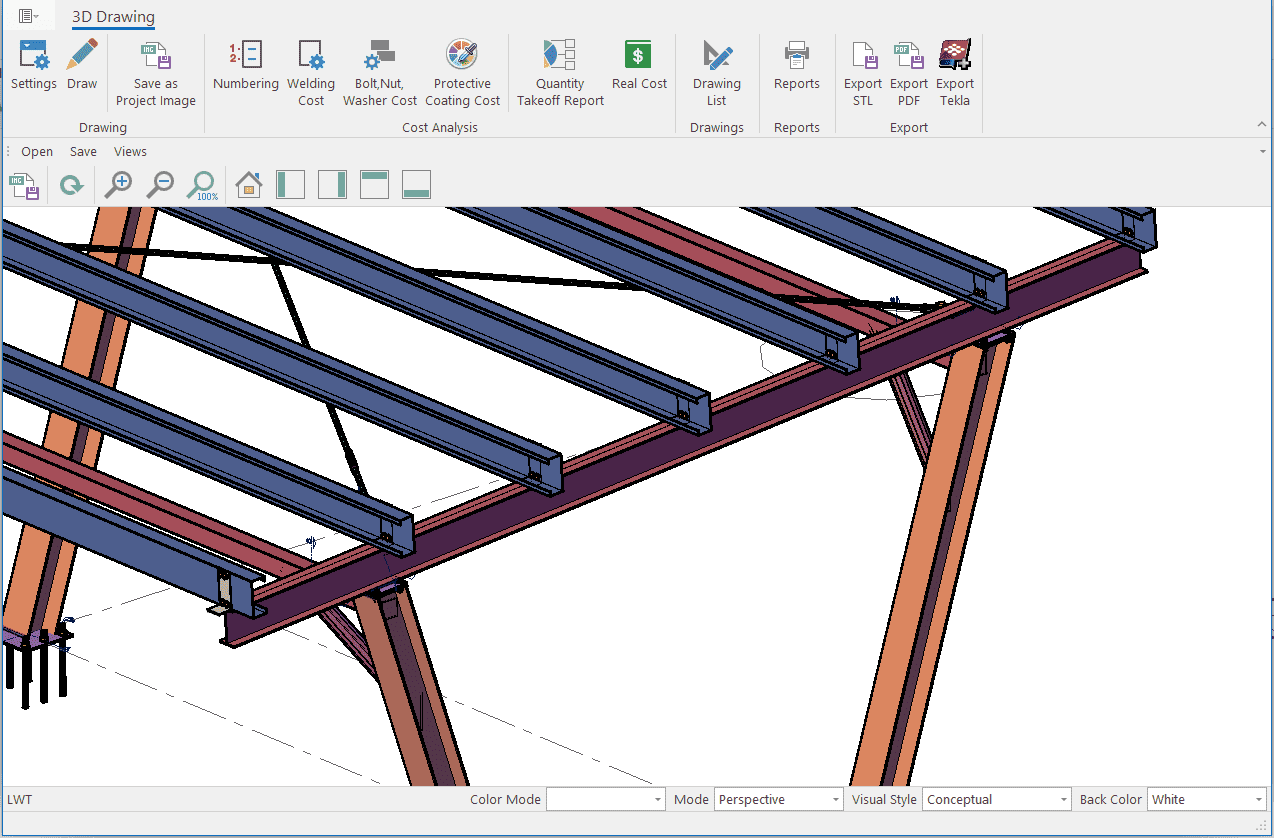Open the Real Cost calculator

coord(639,66)
